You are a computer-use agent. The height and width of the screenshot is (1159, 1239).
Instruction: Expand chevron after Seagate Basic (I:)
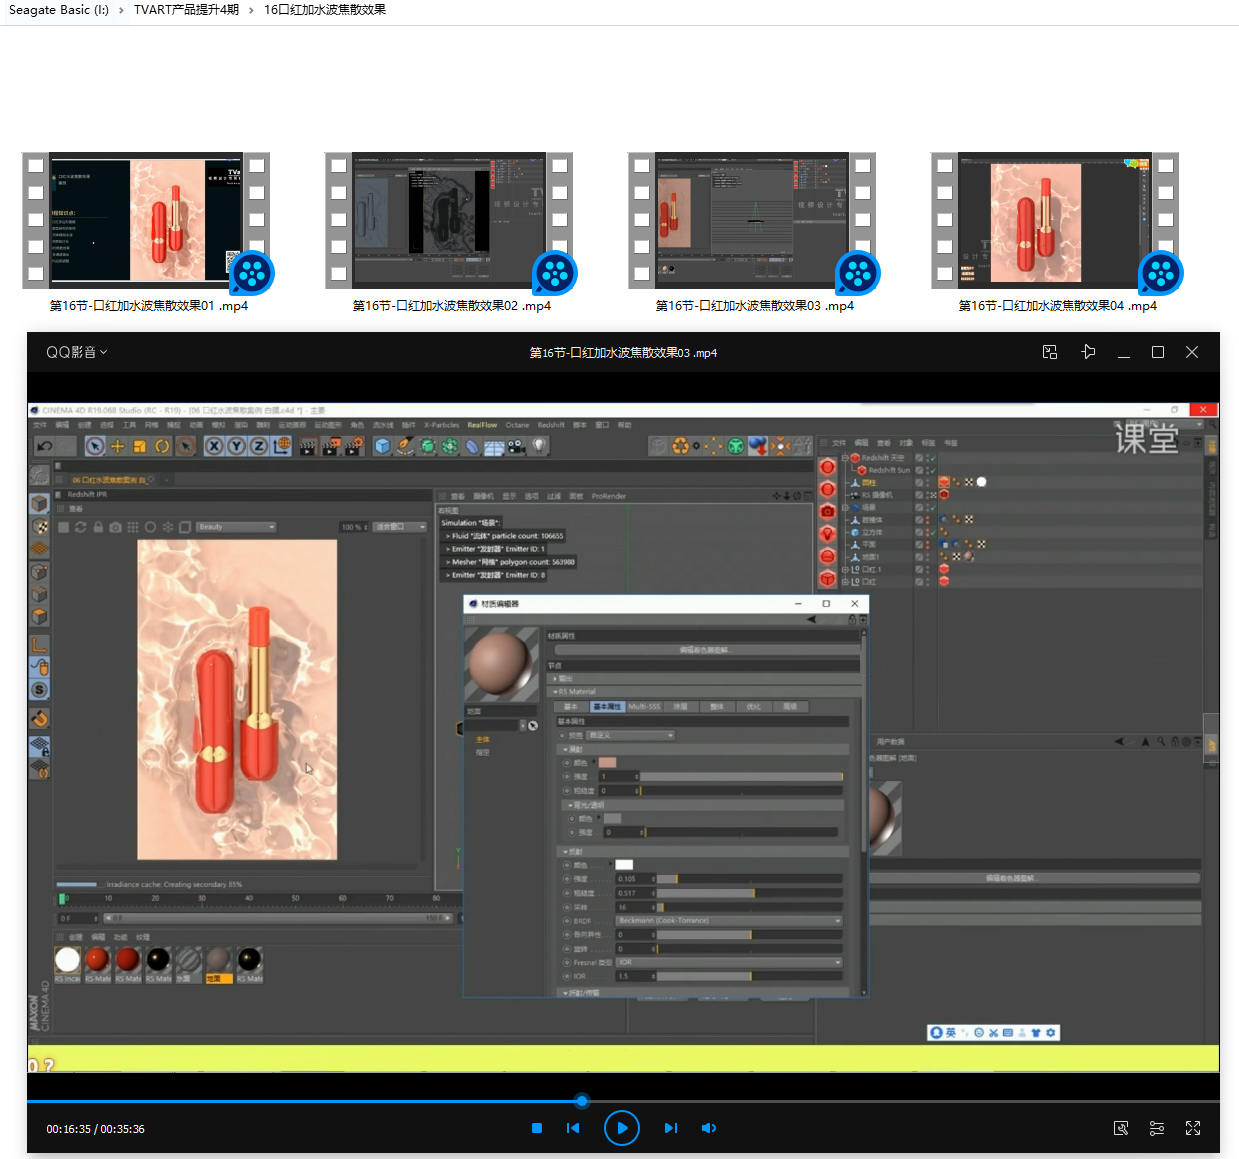[122, 10]
